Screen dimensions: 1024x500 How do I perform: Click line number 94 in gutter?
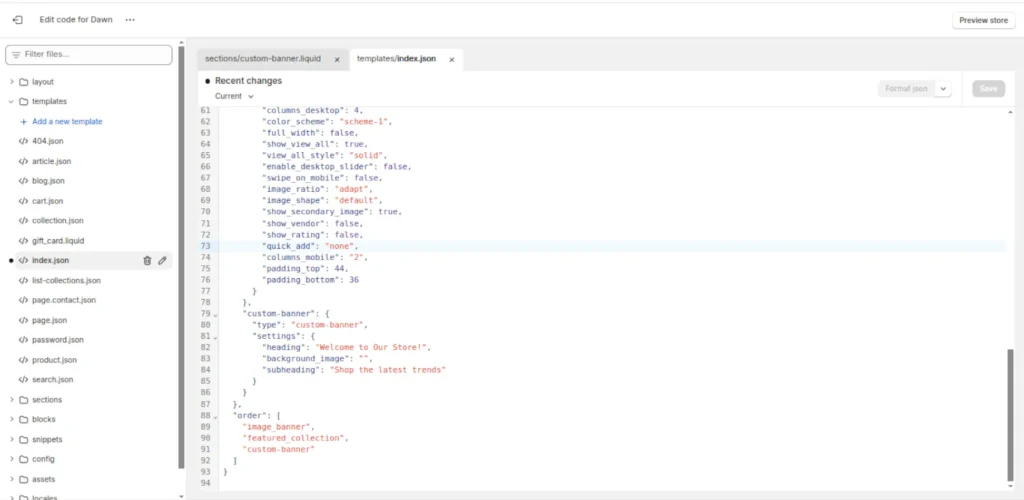coord(206,484)
